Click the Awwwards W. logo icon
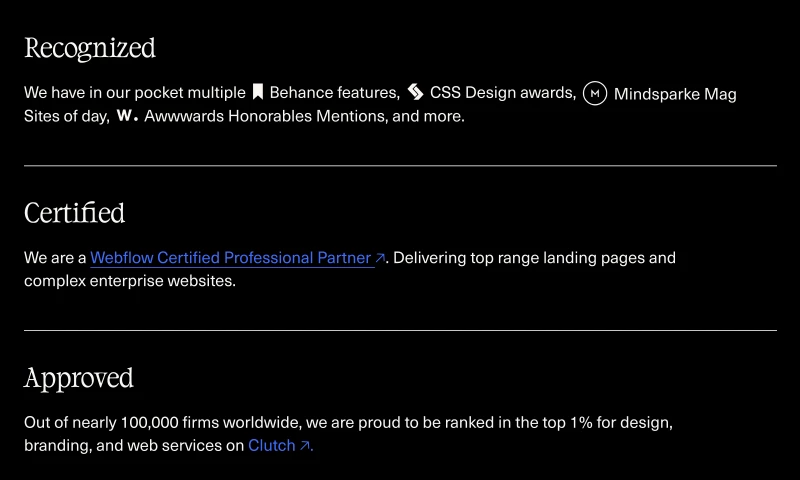 pyautogui.click(x=127, y=116)
